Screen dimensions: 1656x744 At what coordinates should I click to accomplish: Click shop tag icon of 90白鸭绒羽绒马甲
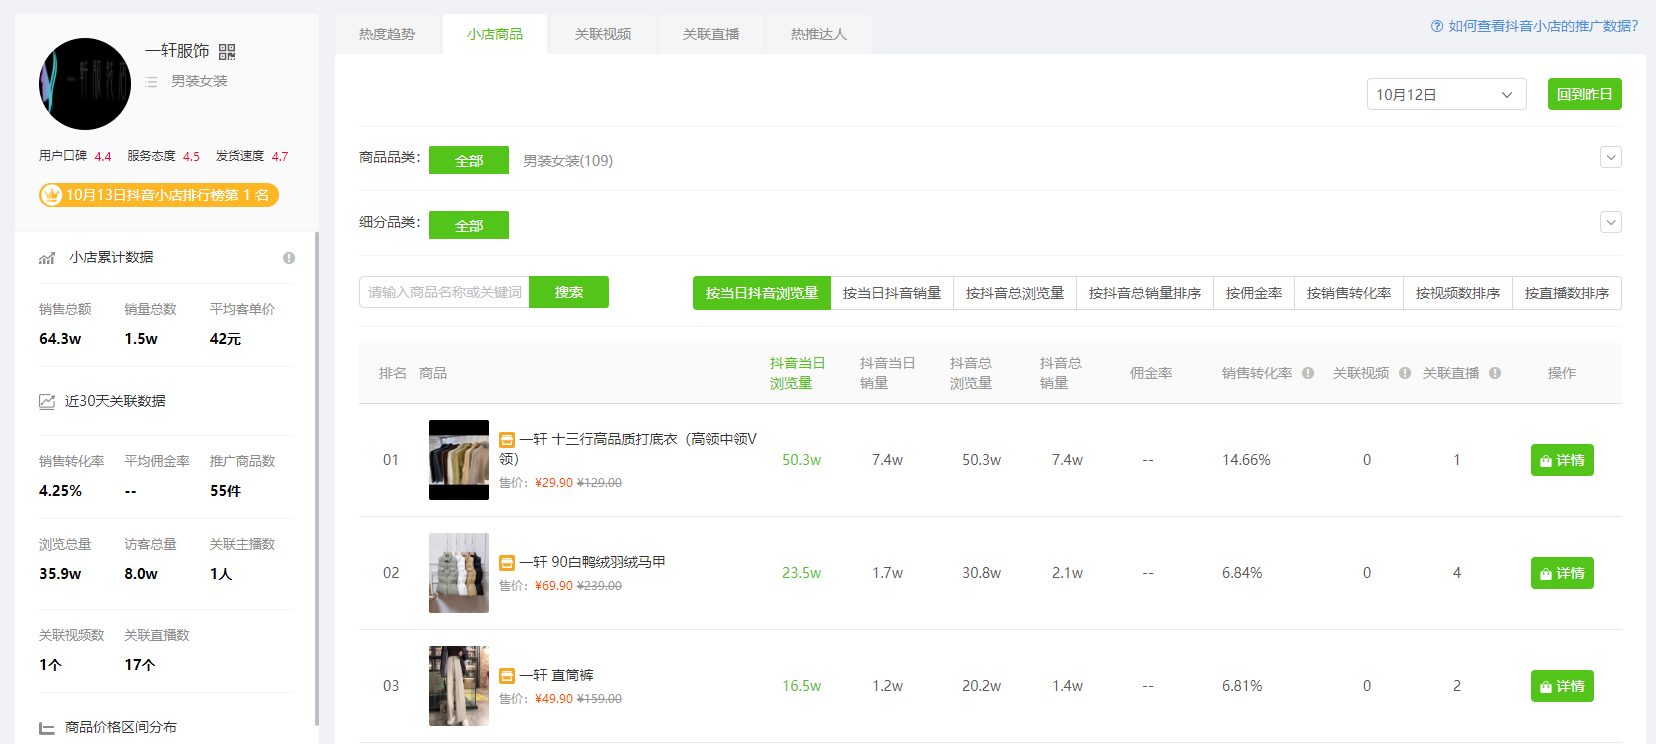(x=507, y=563)
